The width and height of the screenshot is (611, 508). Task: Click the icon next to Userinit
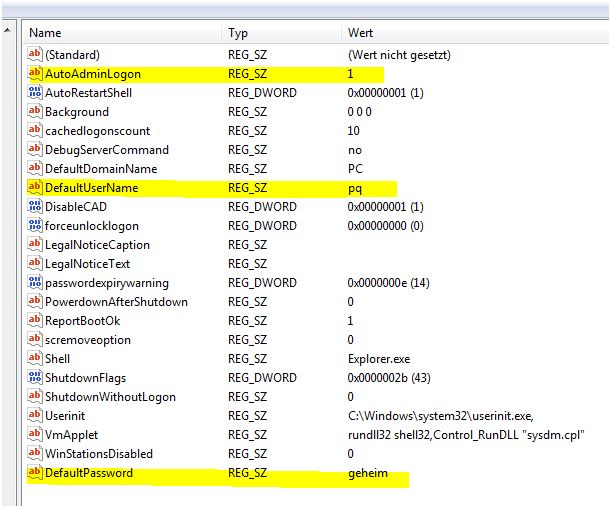coord(34,415)
